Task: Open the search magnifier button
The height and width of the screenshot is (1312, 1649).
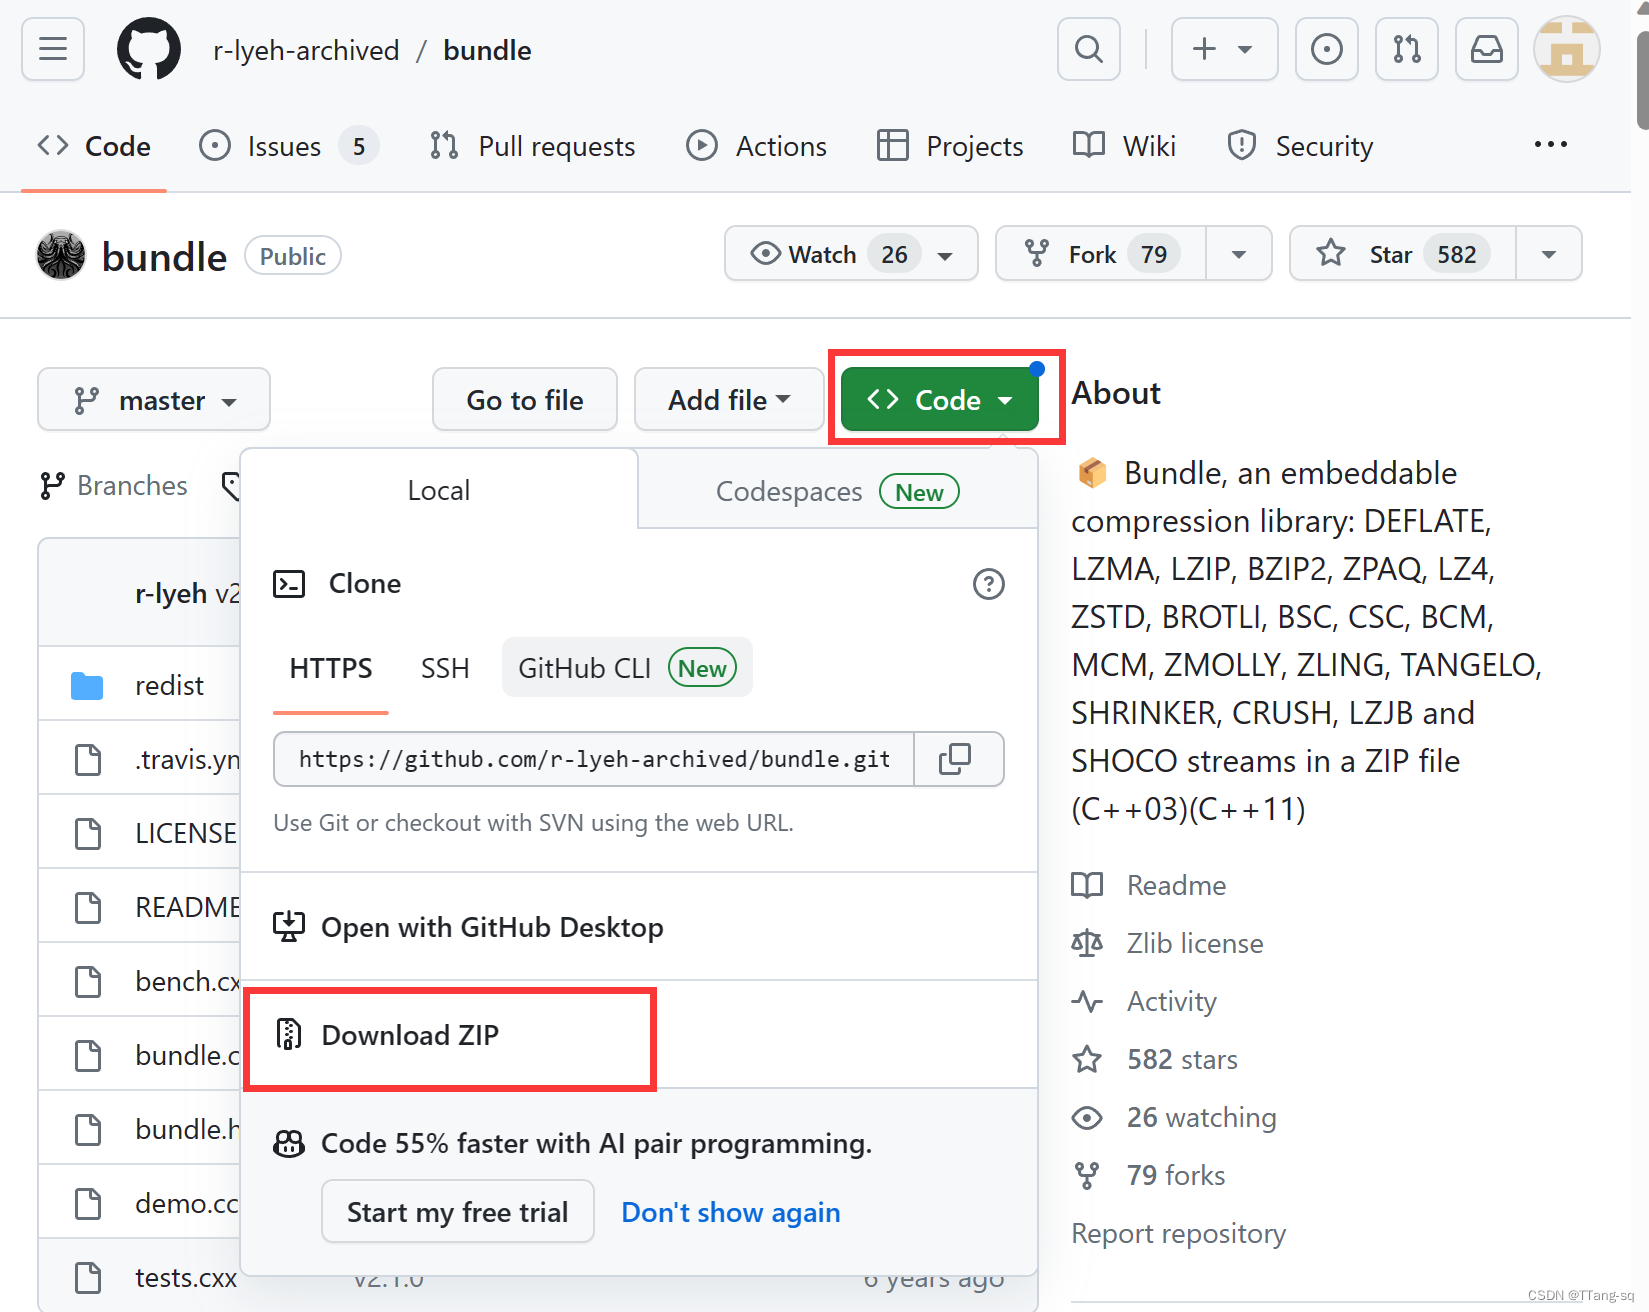Action: (1089, 49)
